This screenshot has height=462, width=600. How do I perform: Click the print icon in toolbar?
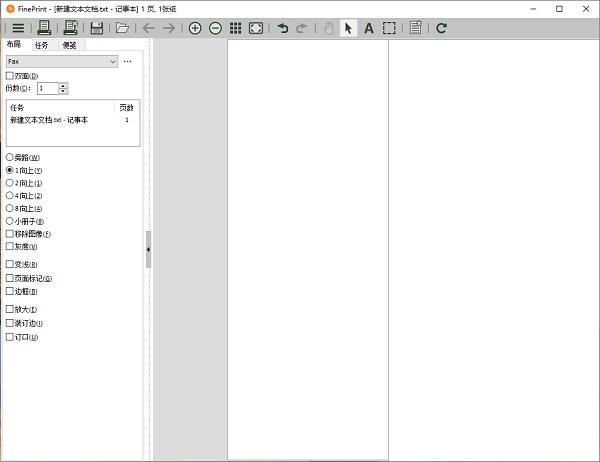click(x=44, y=29)
